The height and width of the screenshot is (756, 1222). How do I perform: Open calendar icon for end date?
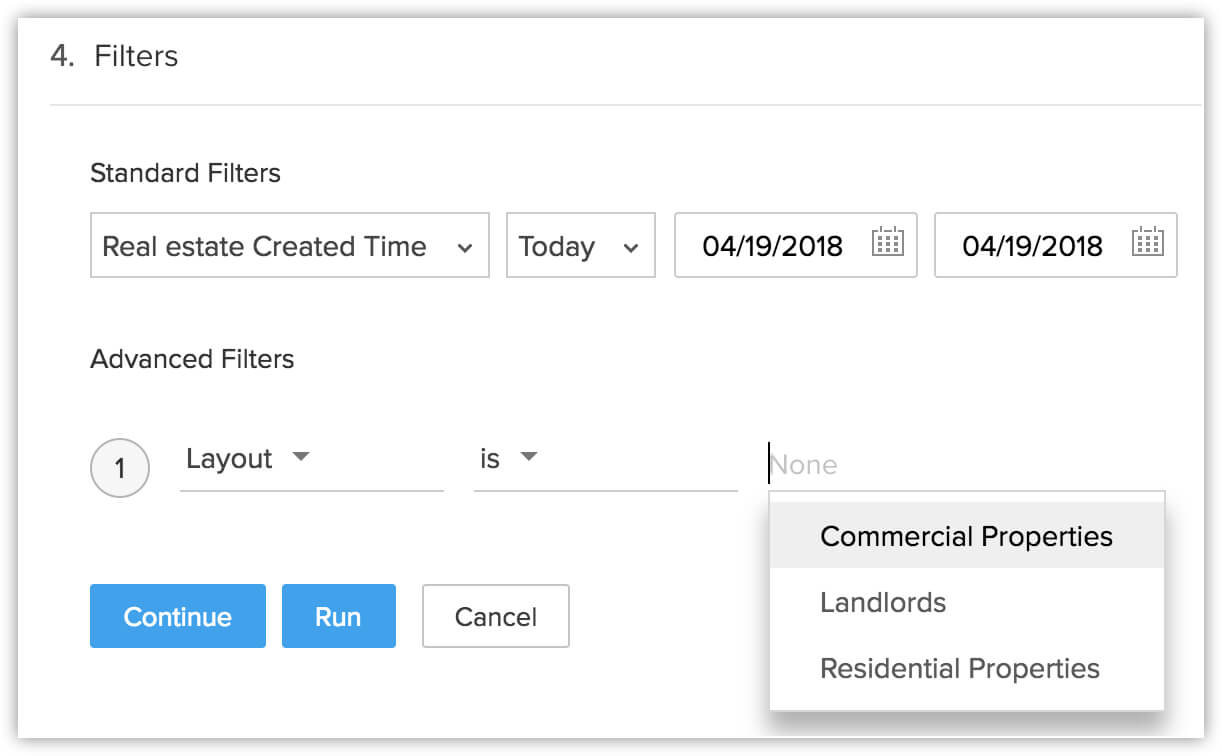1147,242
